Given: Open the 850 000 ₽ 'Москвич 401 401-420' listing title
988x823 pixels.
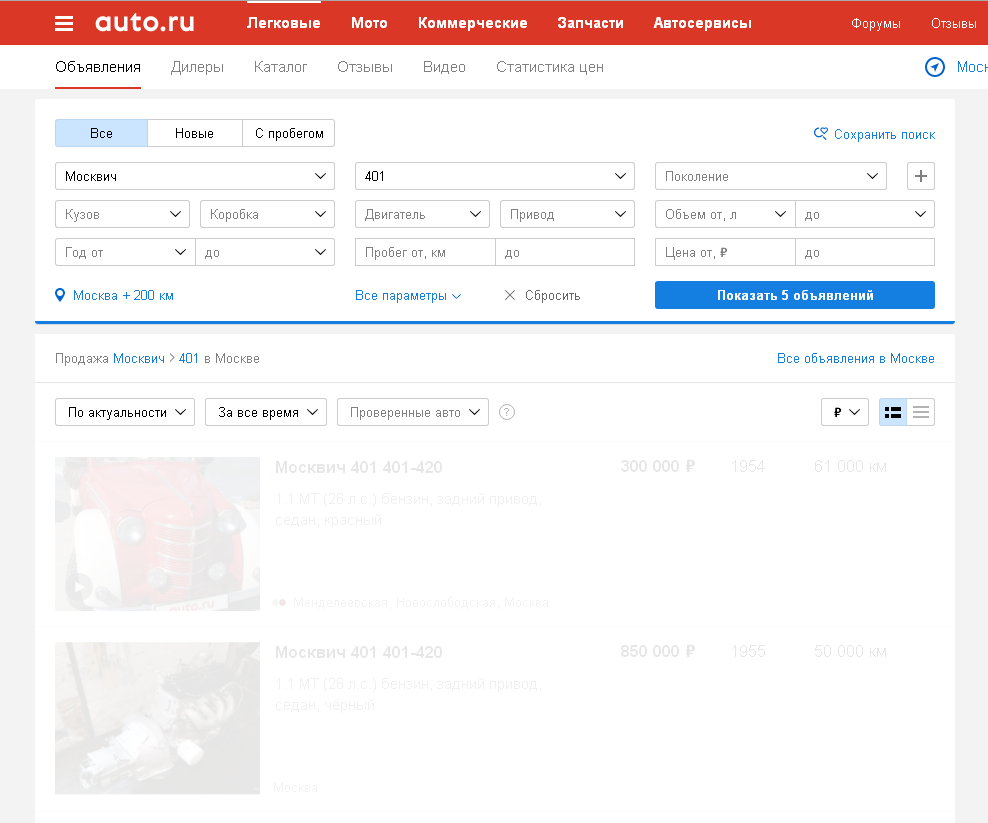Looking at the screenshot, I should [359, 652].
